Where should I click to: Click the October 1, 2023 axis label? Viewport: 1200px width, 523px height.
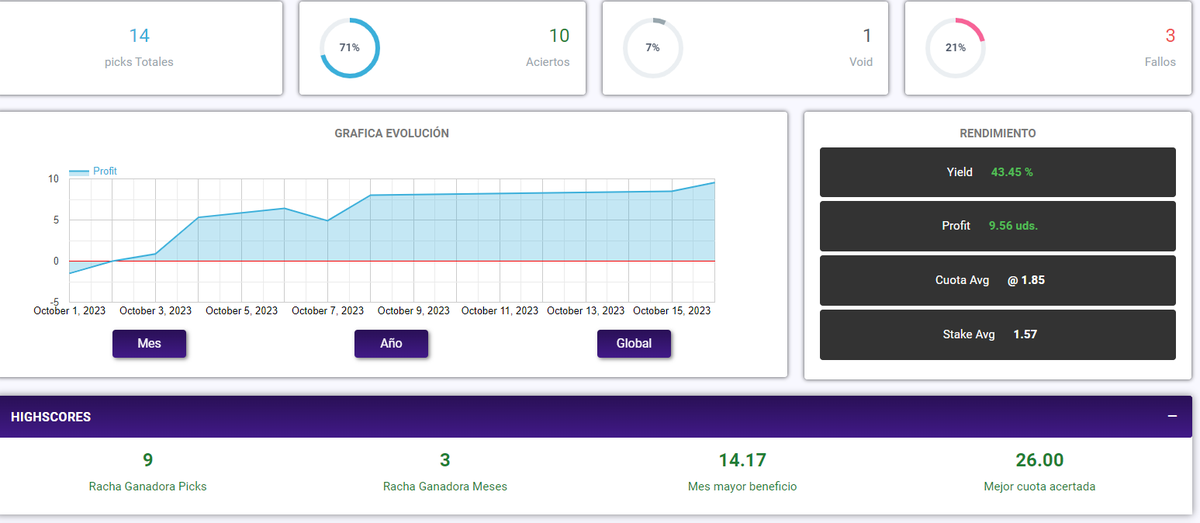[69, 311]
